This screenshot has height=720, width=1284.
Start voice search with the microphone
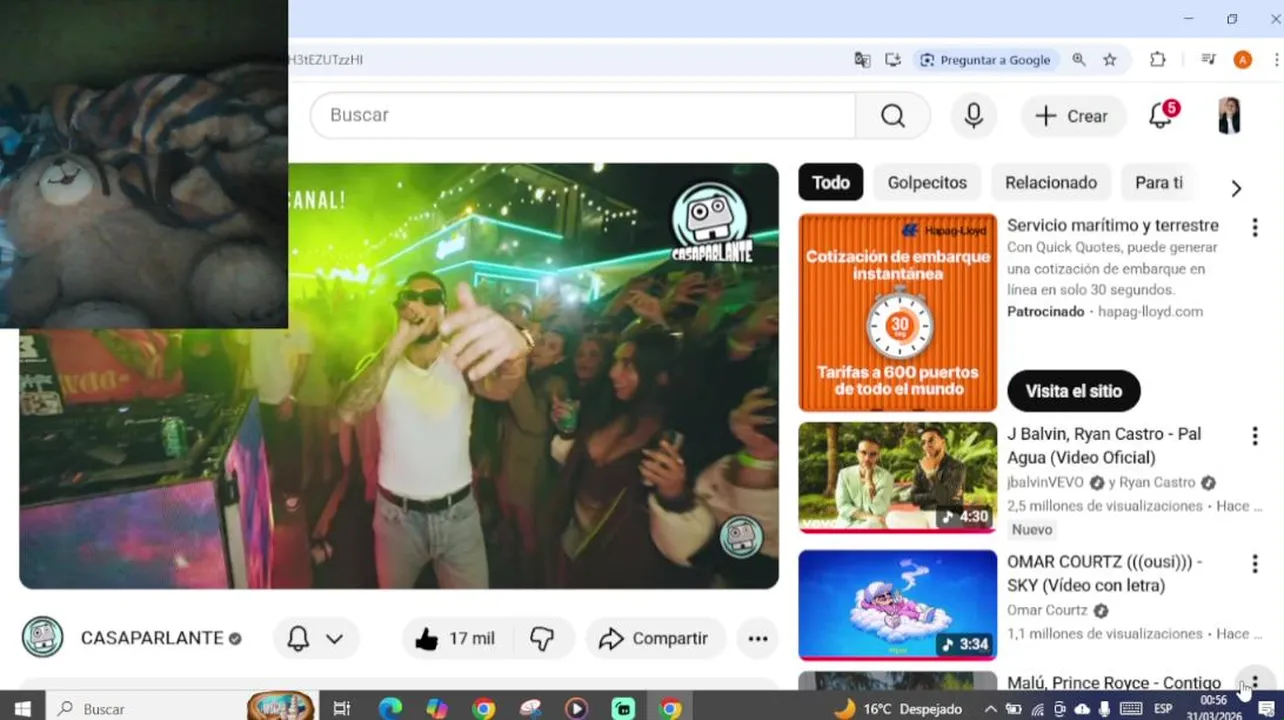tap(973, 116)
